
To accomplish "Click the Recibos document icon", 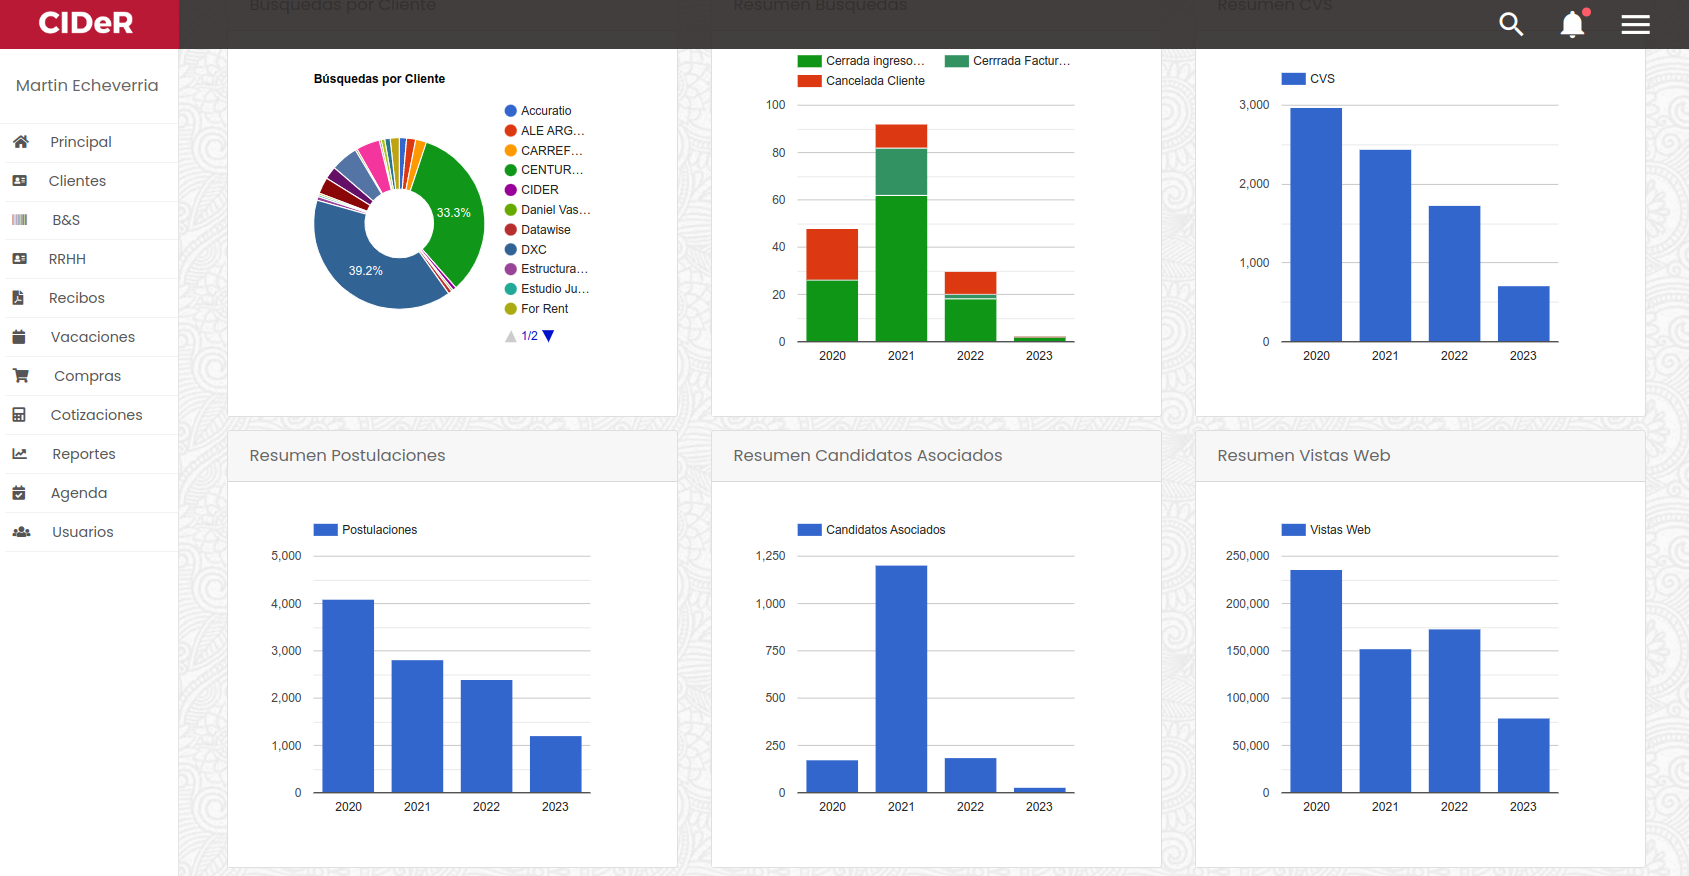I will [x=18, y=298].
